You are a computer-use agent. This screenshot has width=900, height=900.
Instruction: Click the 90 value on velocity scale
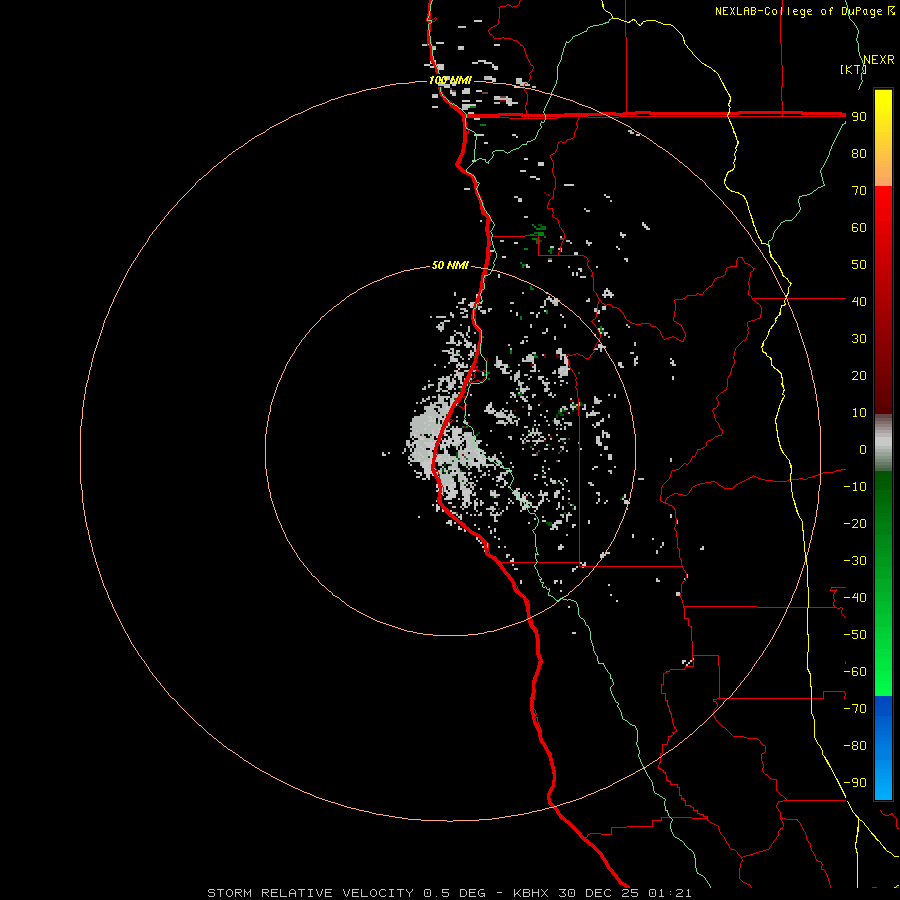pos(859,117)
